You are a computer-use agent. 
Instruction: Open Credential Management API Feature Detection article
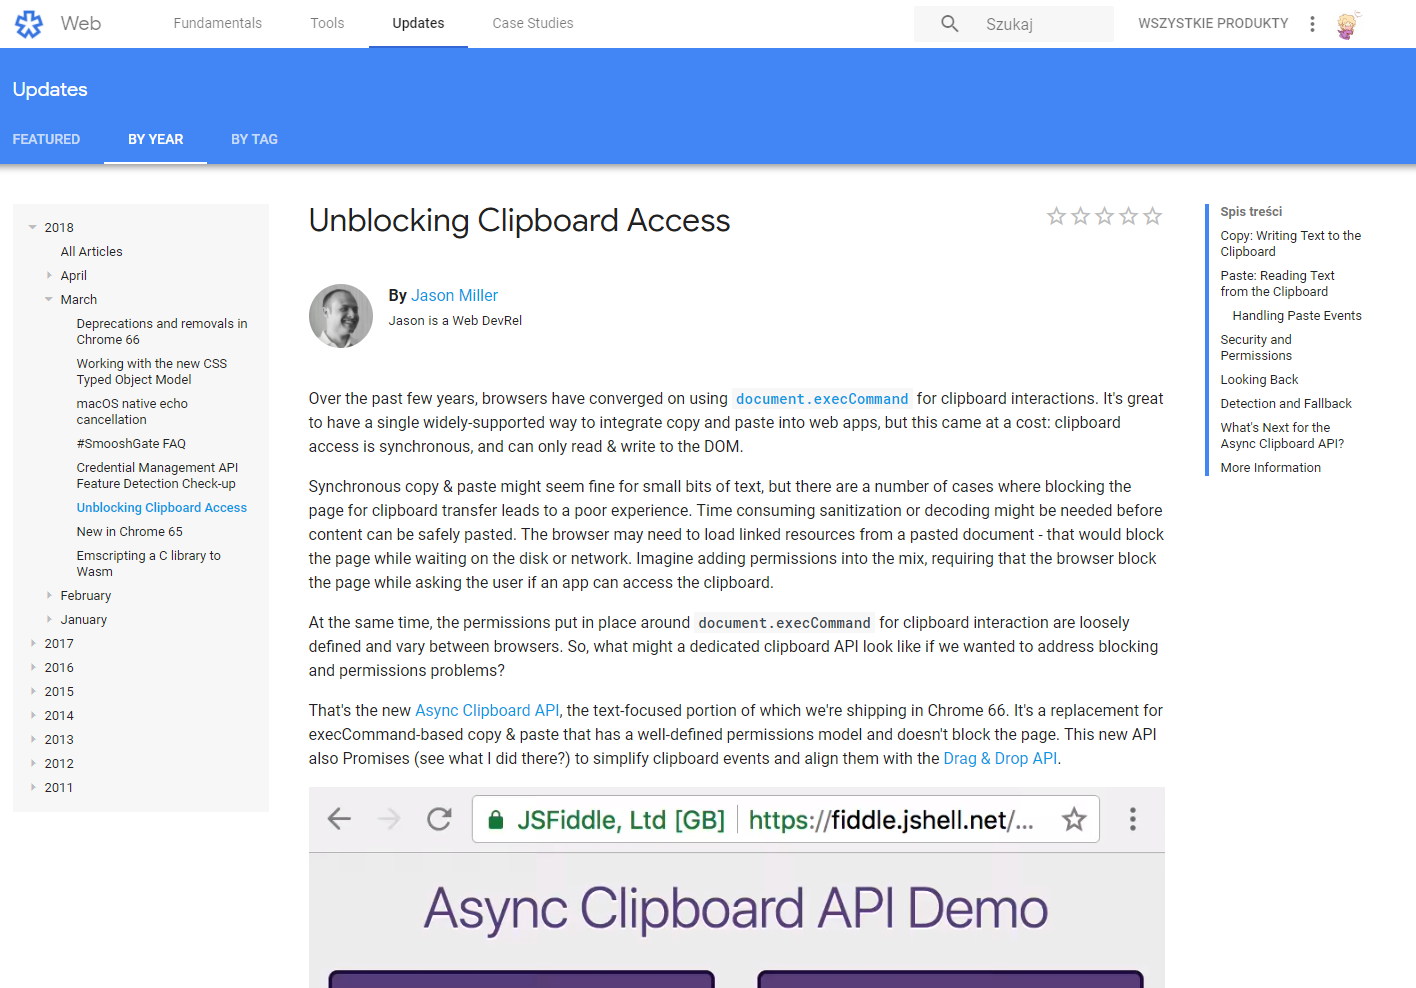pyautogui.click(x=157, y=475)
